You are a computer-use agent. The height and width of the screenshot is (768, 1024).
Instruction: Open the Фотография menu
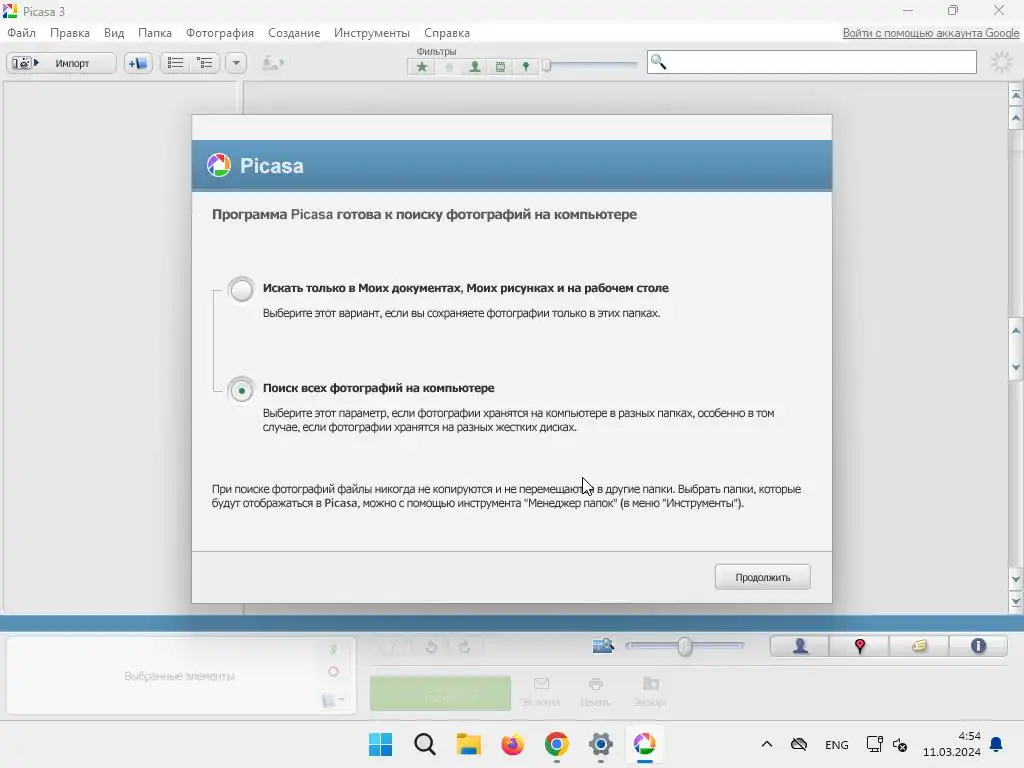click(219, 33)
